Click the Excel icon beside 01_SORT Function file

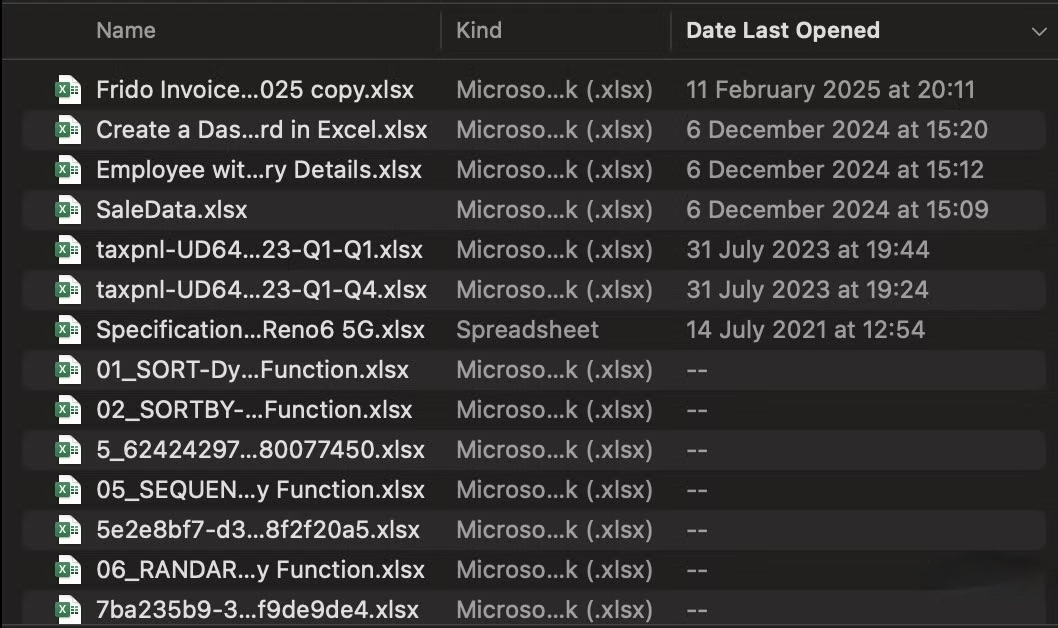pyautogui.click(x=67, y=369)
